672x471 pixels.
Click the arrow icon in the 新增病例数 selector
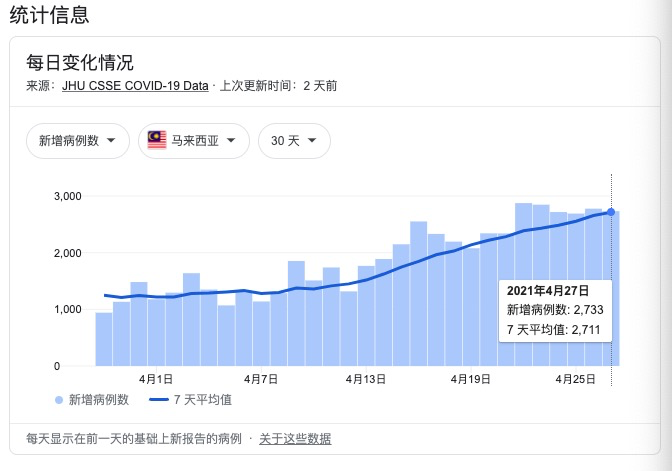[111, 141]
